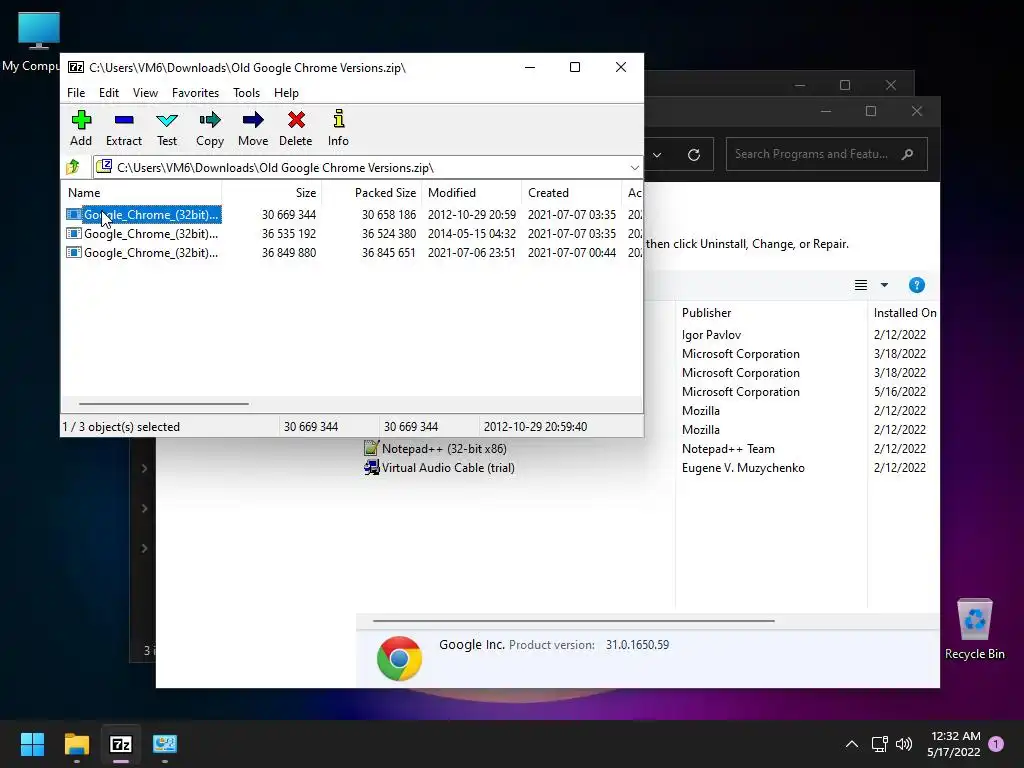Select Chrome file sized 36 849 880
Image resolution: width=1024 pixels, height=768 pixels.
353,252
